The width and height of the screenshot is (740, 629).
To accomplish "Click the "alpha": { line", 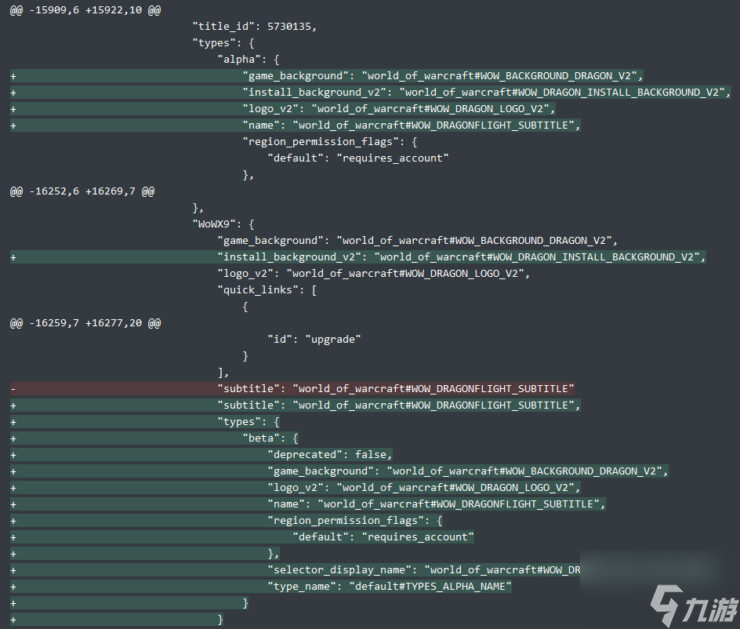I will click(x=248, y=59).
